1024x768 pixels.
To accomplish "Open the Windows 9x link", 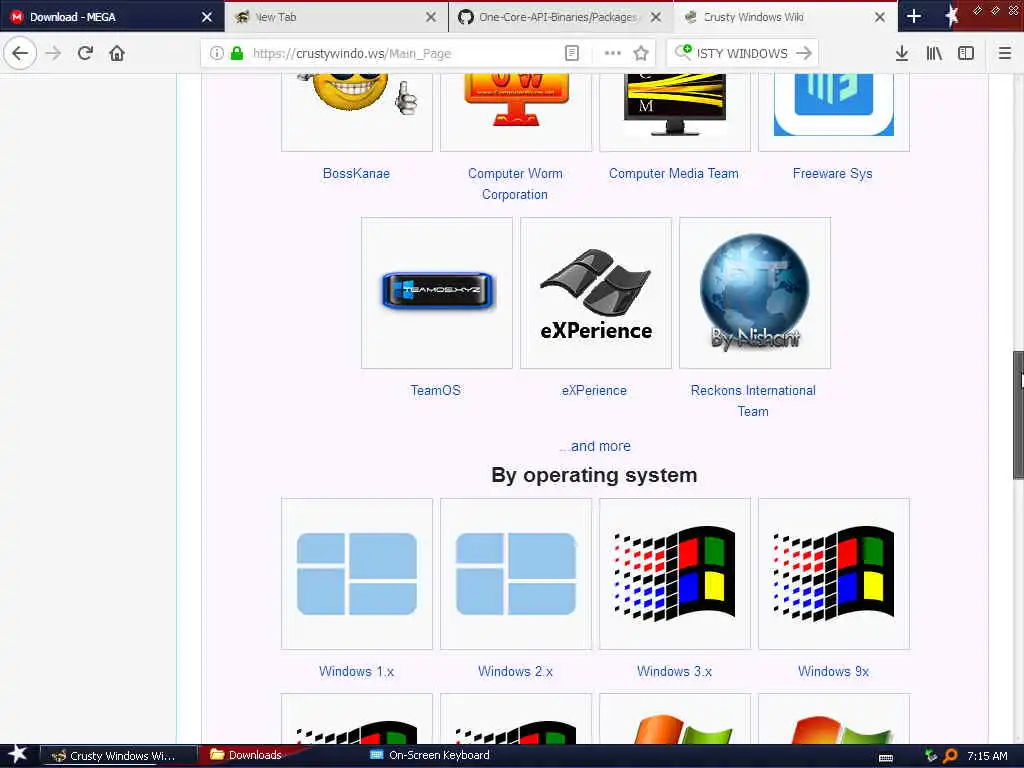I will [833, 671].
